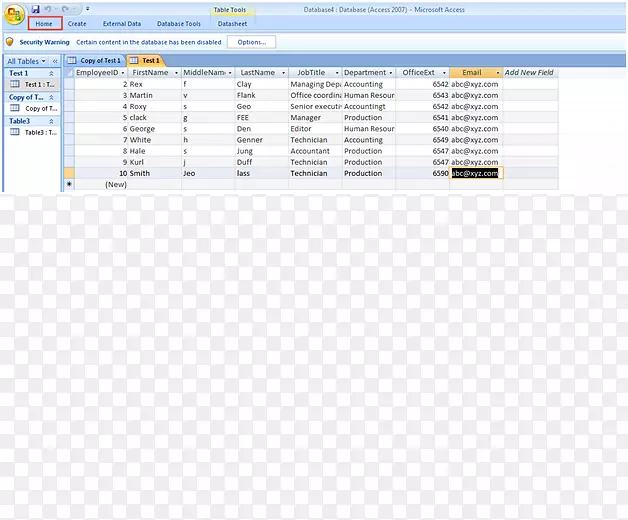The width and height of the screenshot is (628, 520).
Task: Click the round Office Button logo
Action: click(x=13, y=14)
